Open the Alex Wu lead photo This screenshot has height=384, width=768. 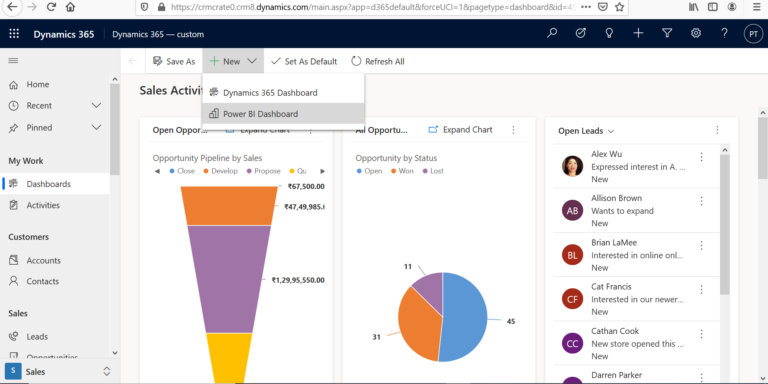tap(572, 166)
